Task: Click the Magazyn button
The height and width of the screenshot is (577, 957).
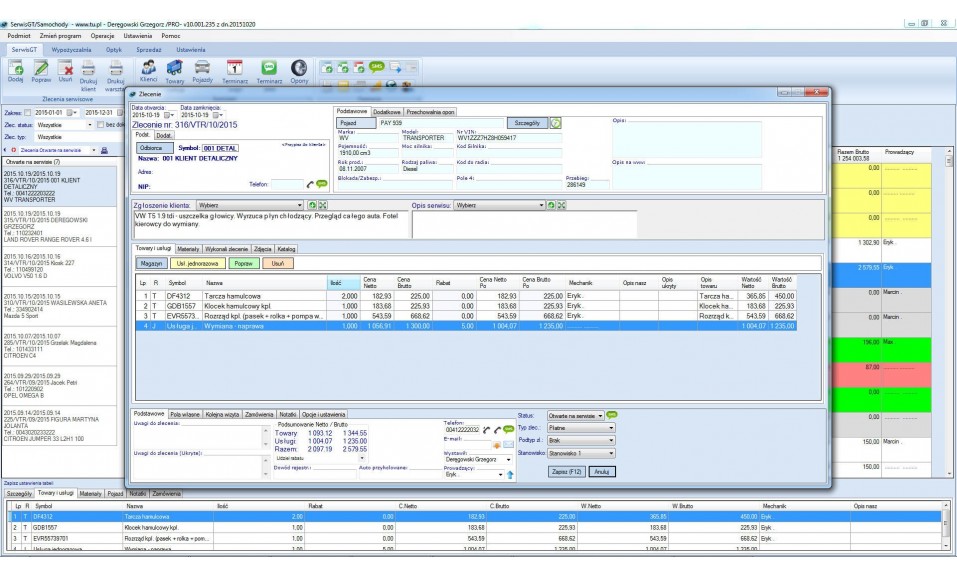Action: [152, 263]
